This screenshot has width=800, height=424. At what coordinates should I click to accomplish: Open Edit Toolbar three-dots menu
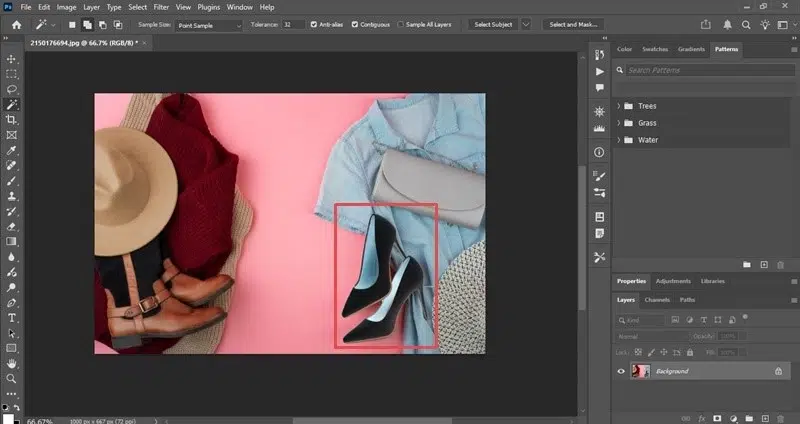coord(11,394)
